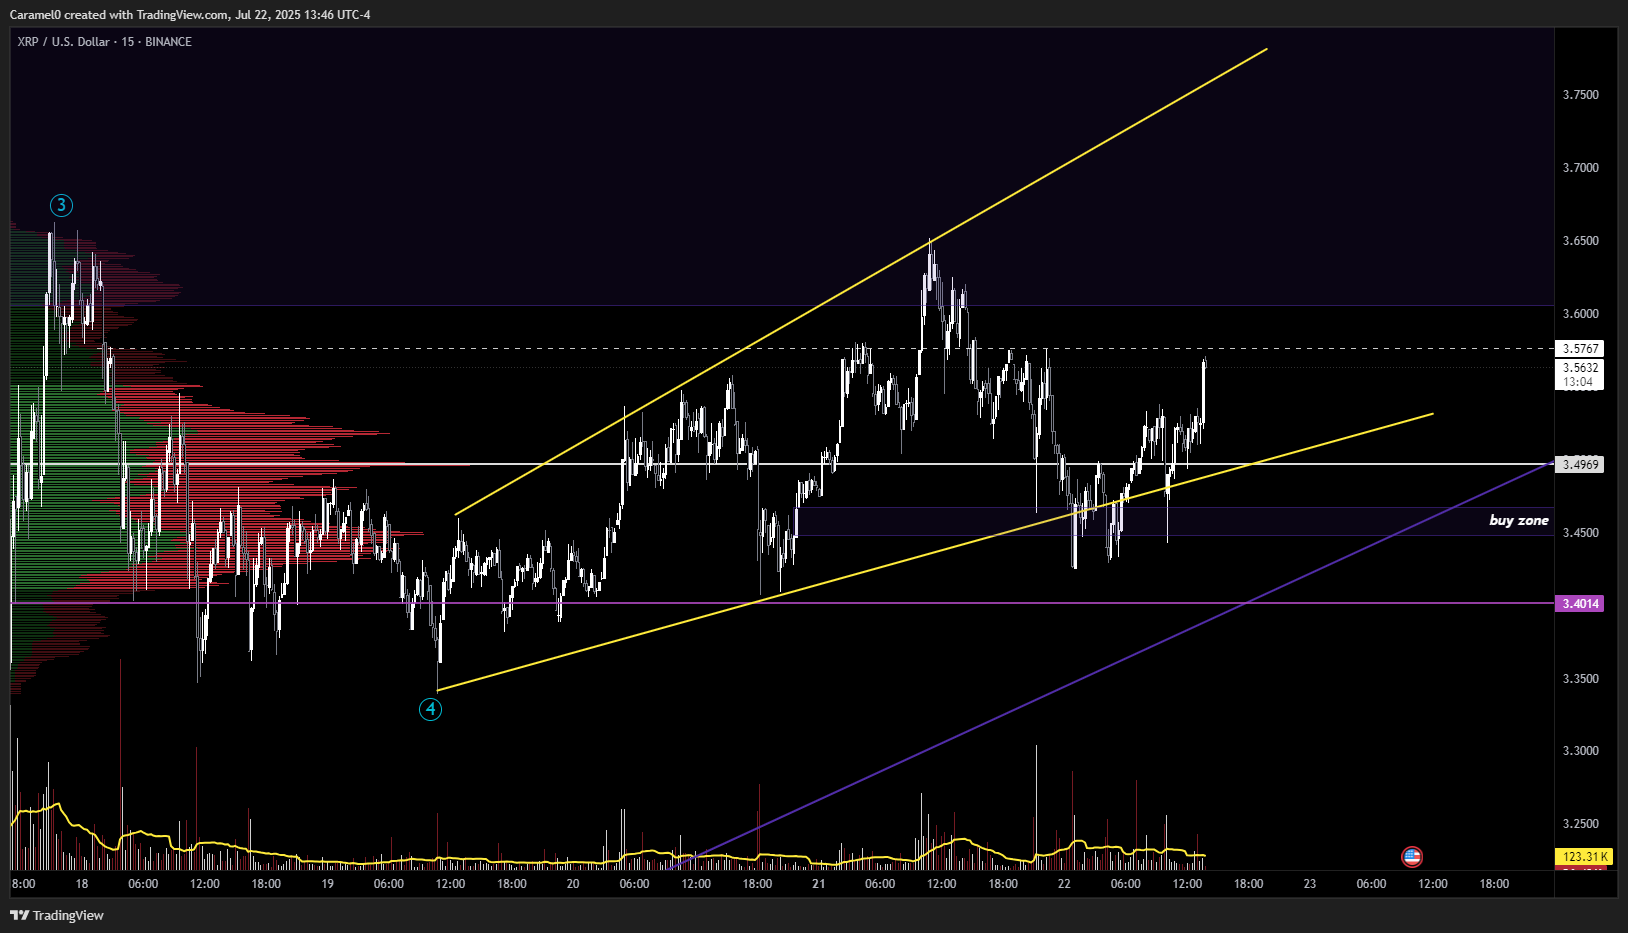Click the date 19 time axis label

coord(327,884)
